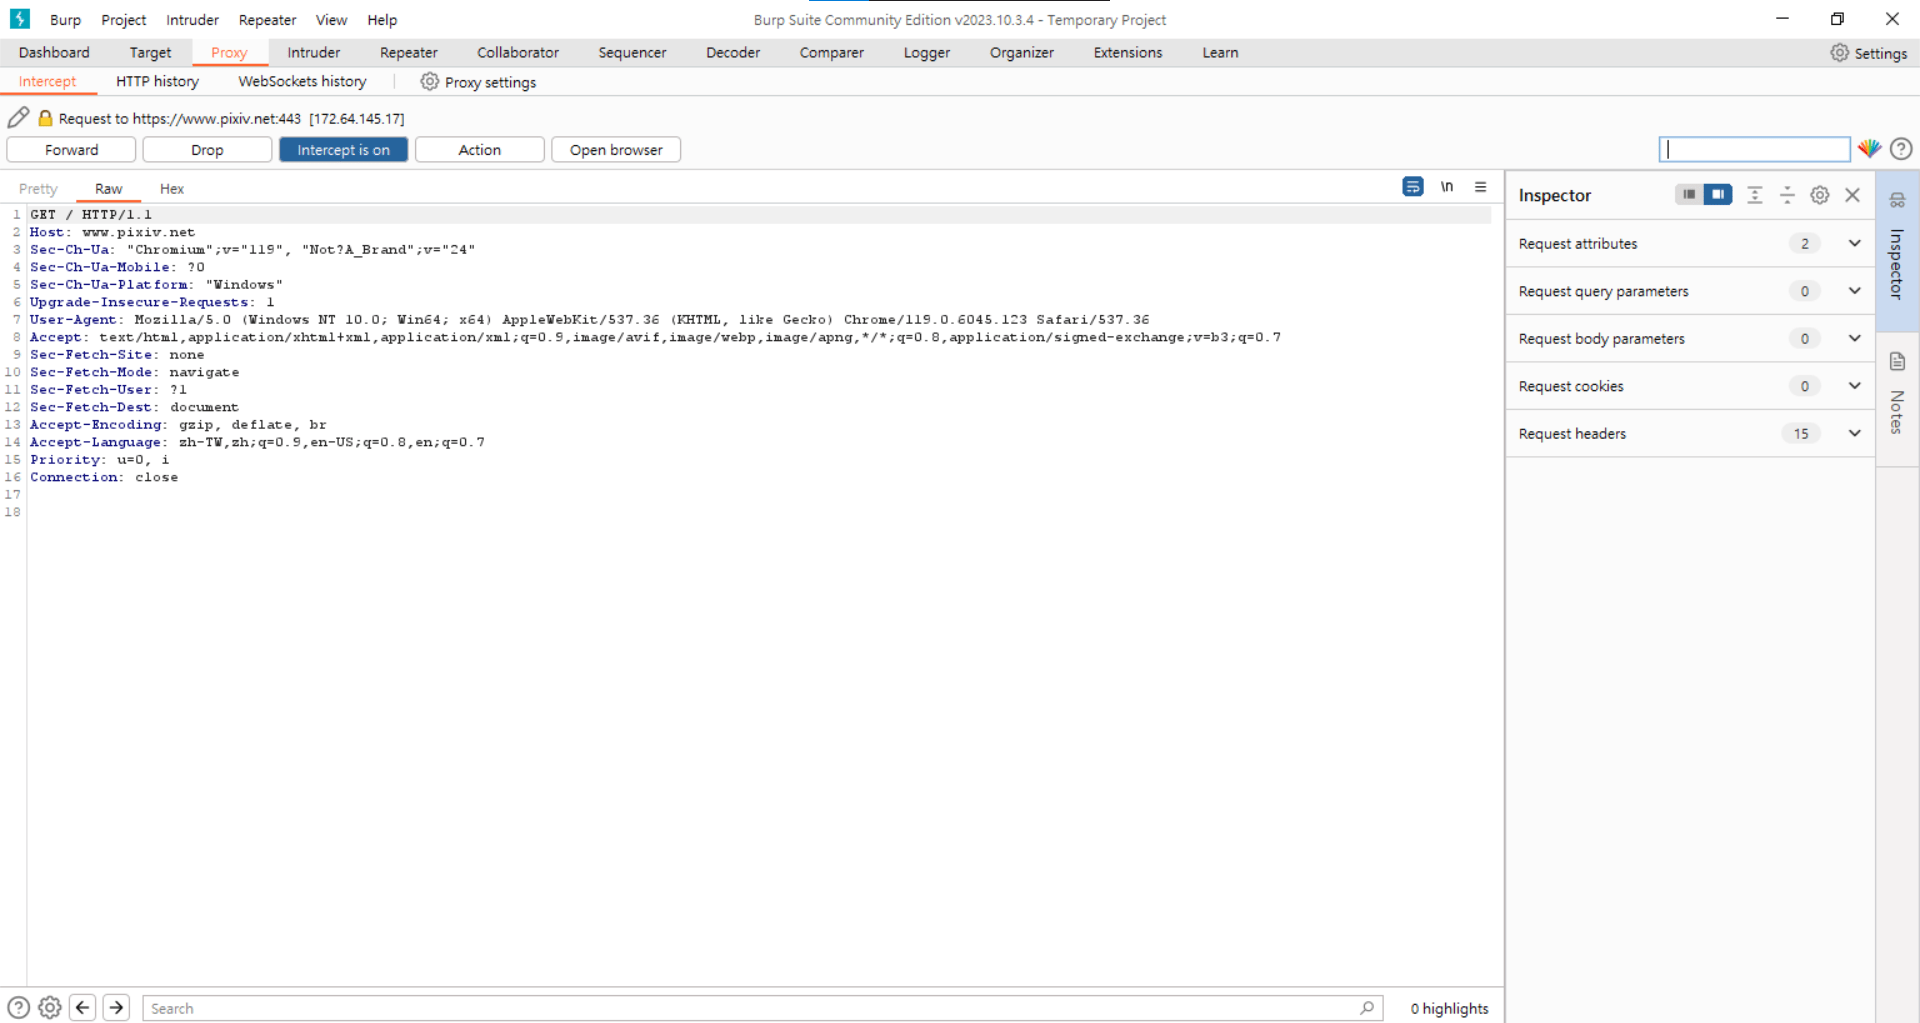Switch to the Learn tab
Screen dimensions: 1920x1023
pos(1220,53)
